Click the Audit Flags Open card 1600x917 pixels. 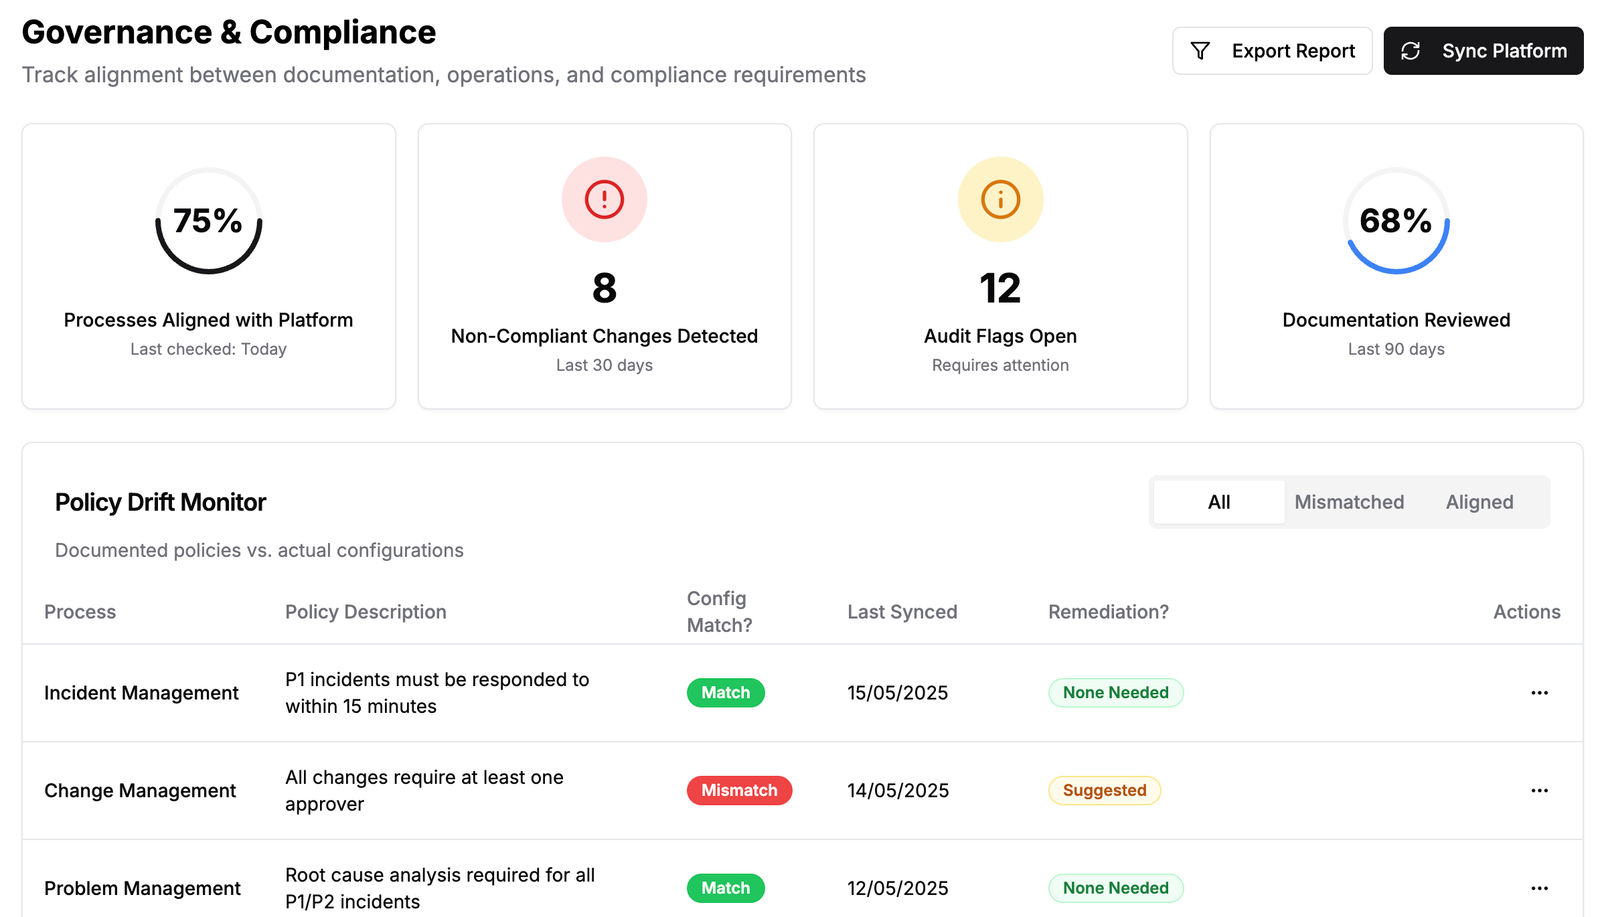click(x=1000, y=266)
